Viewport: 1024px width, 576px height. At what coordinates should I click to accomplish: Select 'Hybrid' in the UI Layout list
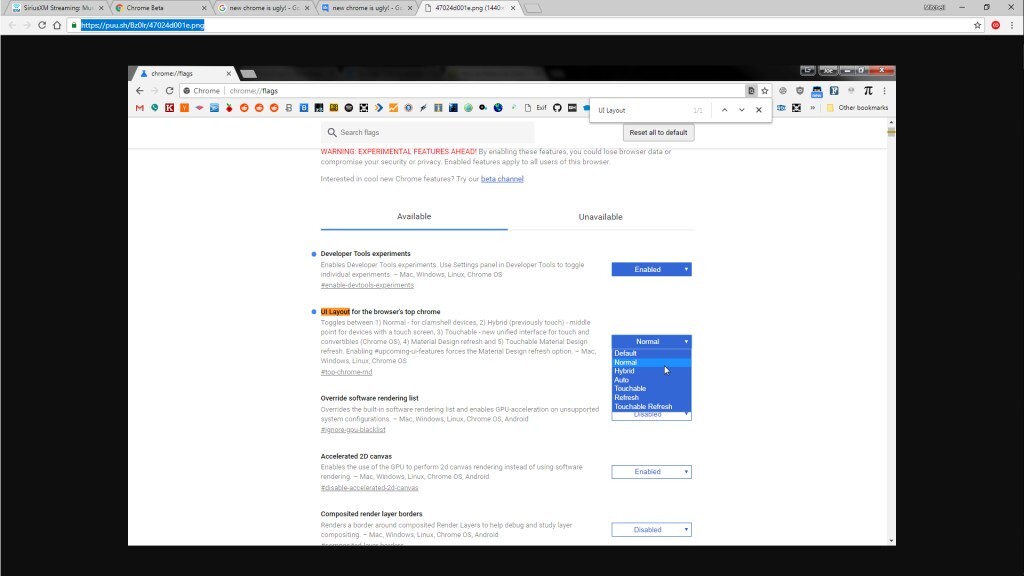coord(625,371)
